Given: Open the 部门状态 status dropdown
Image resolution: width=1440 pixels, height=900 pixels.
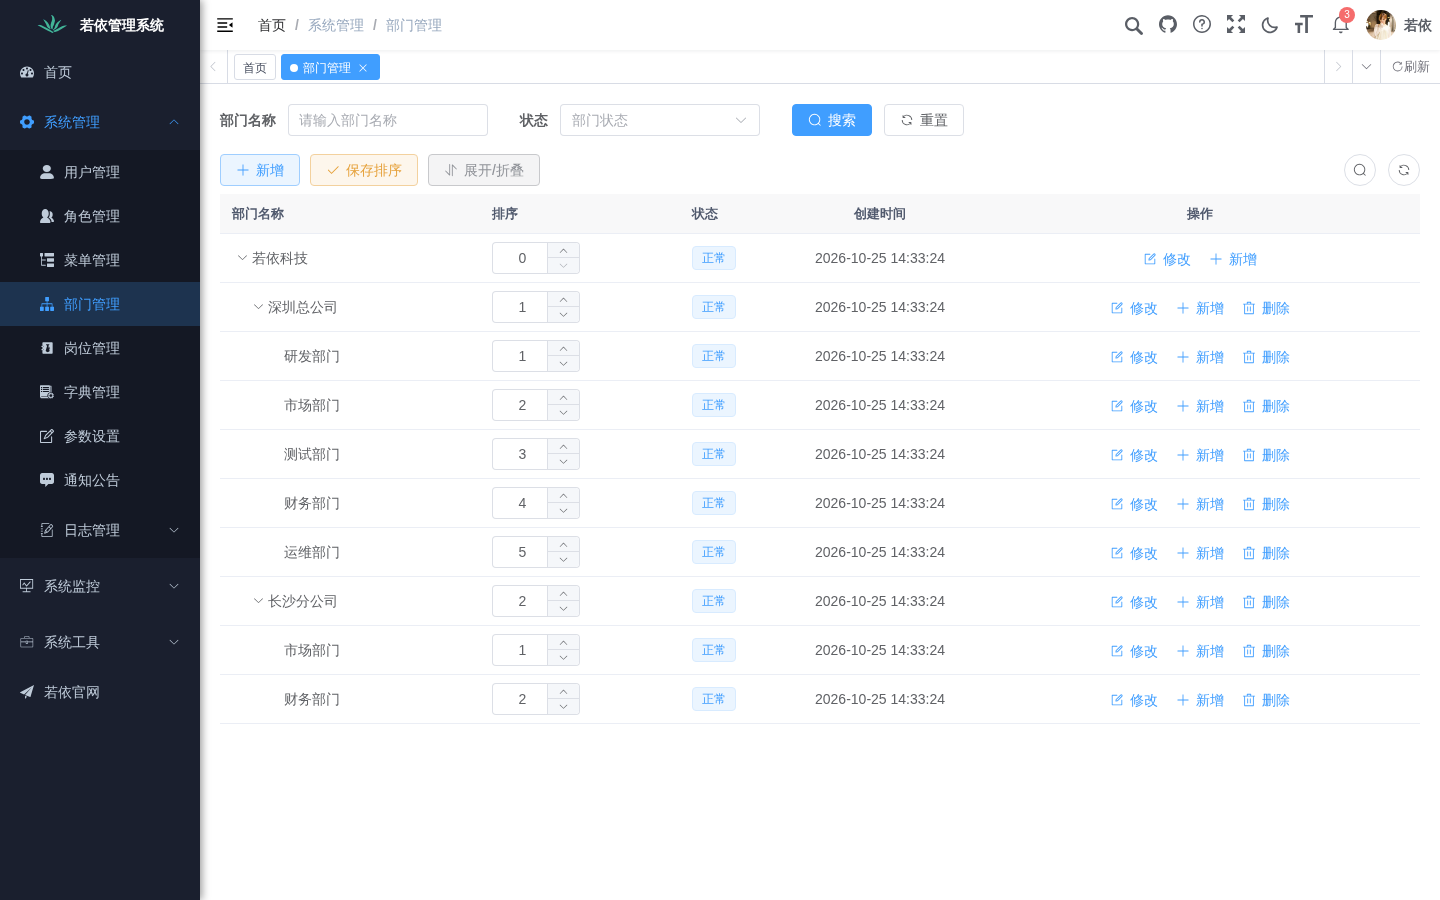Looking at the screenshot, I should click(x=660, y=120).
